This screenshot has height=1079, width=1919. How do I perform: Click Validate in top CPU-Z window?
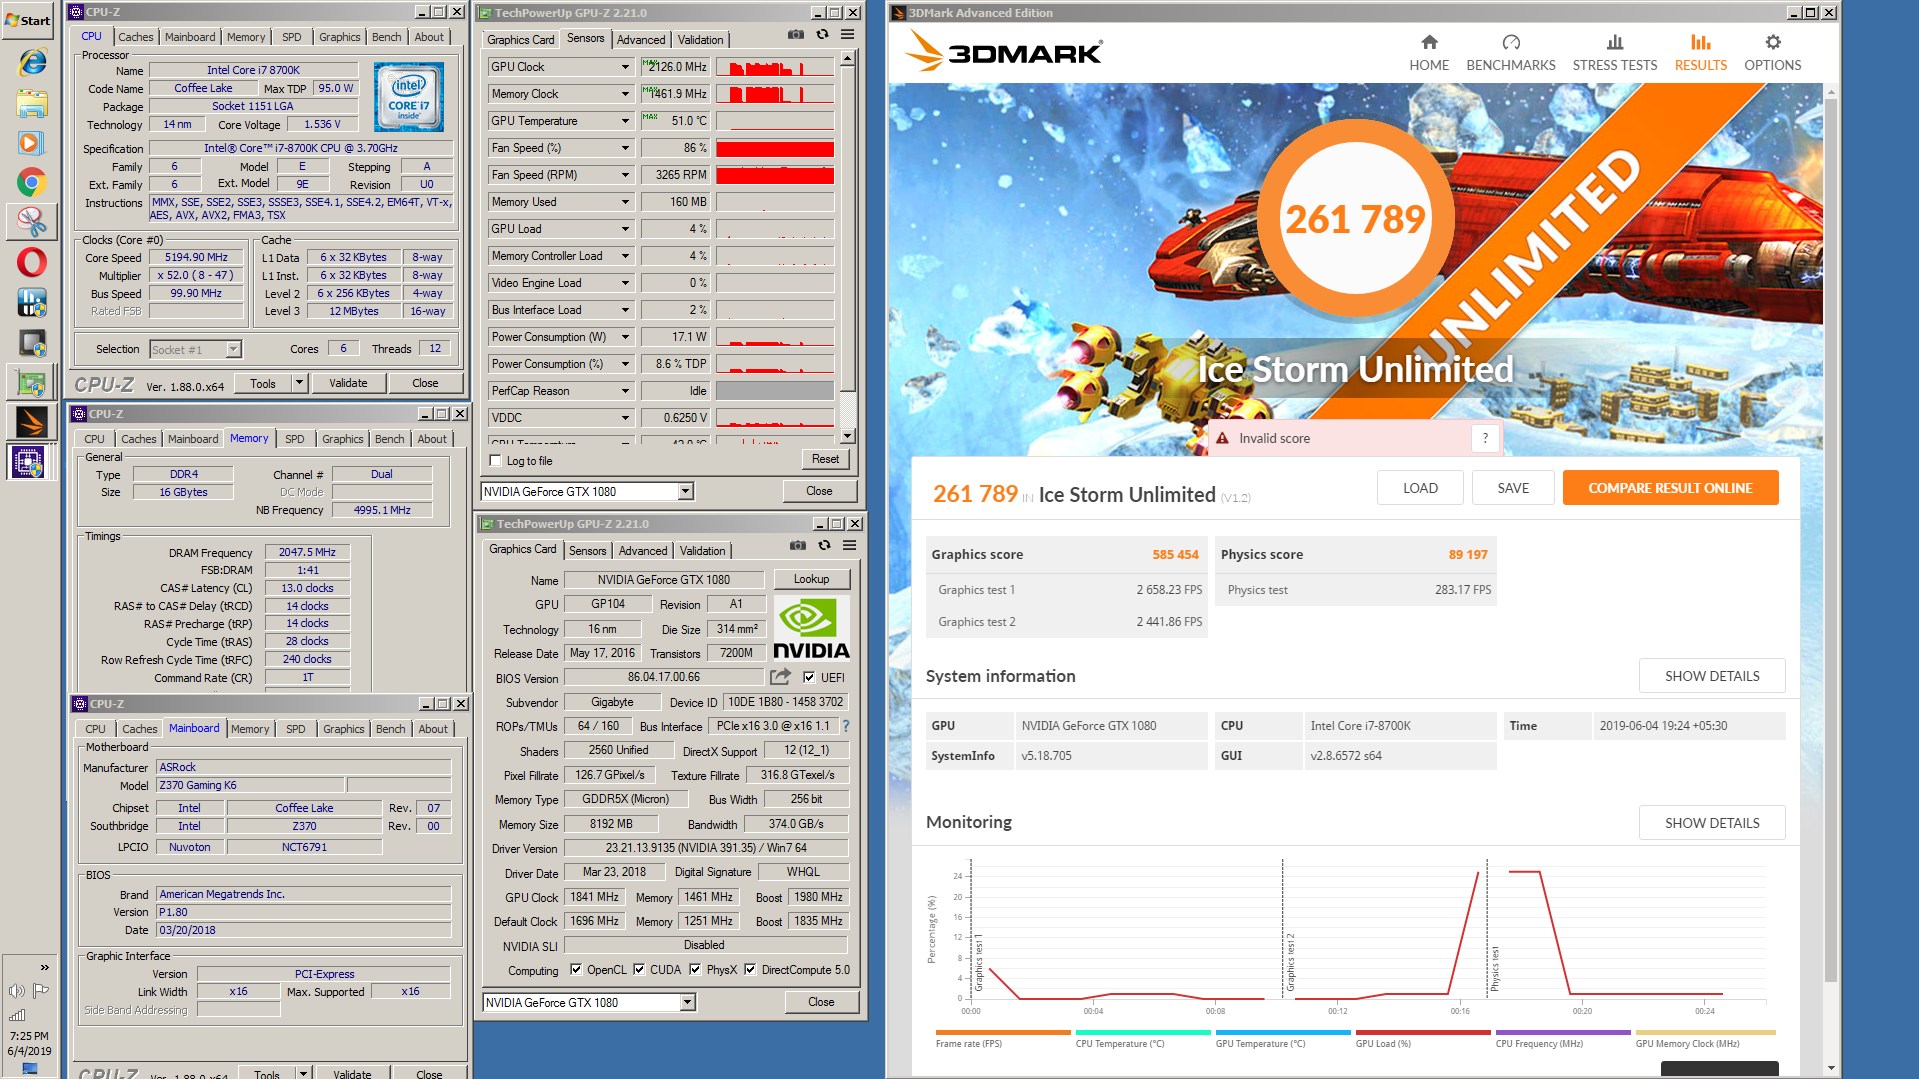(348, 383)
